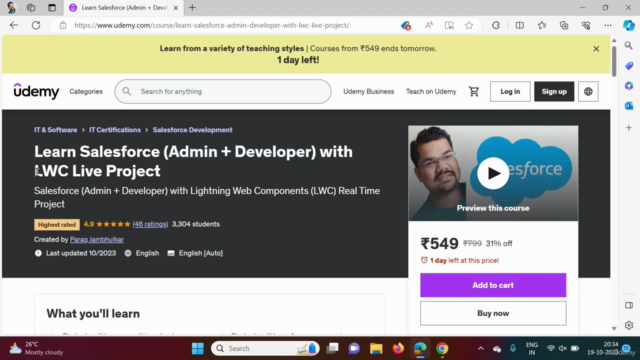Screen dimensions: 640x360
Task: Click the page address bar URL
Action: tap(211, 25)
